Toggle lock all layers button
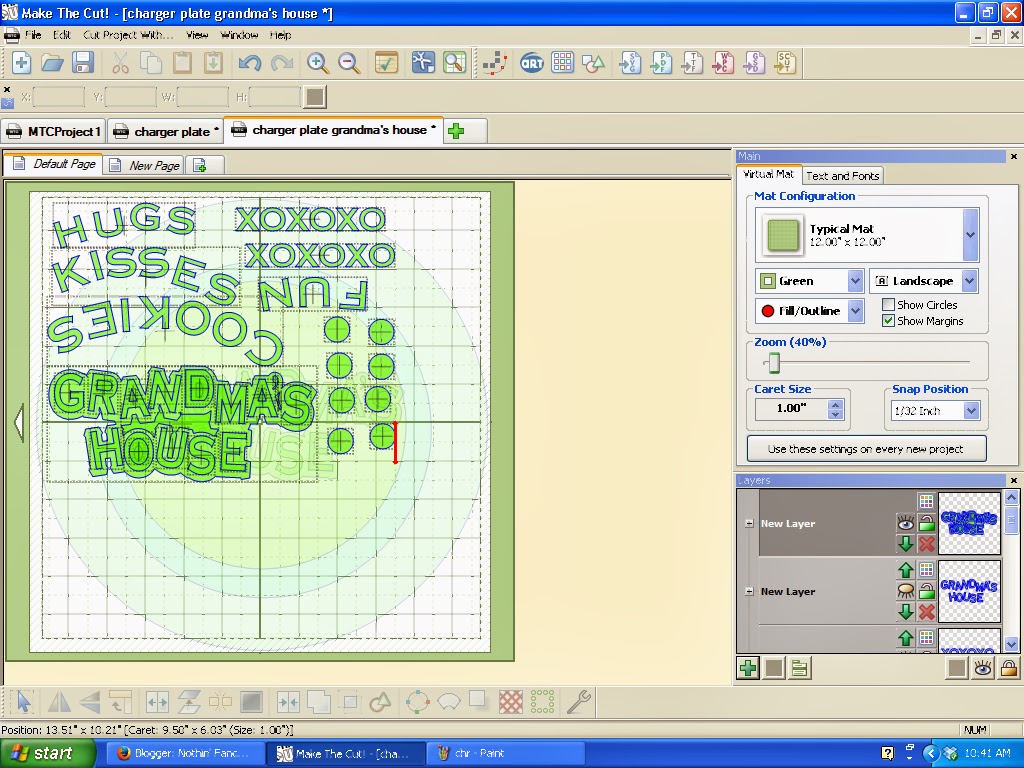 (x=1008, y=667)
